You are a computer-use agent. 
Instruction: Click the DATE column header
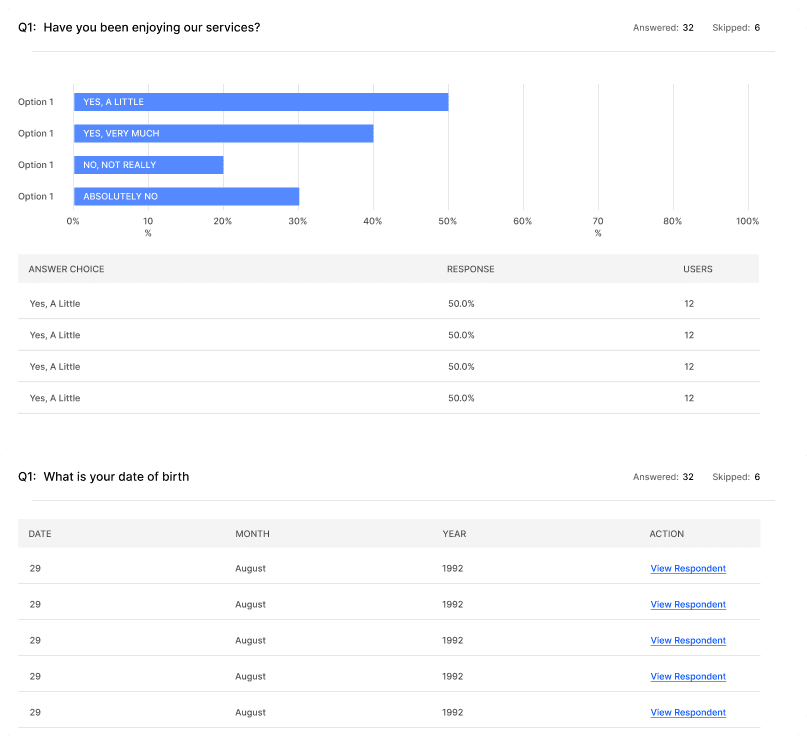(x=40, y=534)
